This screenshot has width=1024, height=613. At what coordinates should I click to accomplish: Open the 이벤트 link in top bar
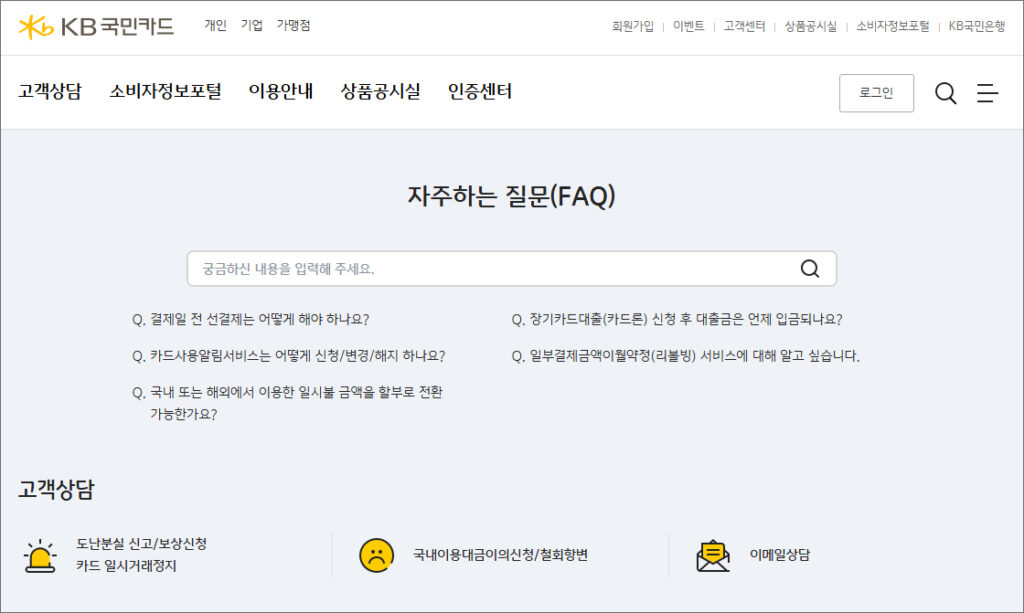click(688, 27)
